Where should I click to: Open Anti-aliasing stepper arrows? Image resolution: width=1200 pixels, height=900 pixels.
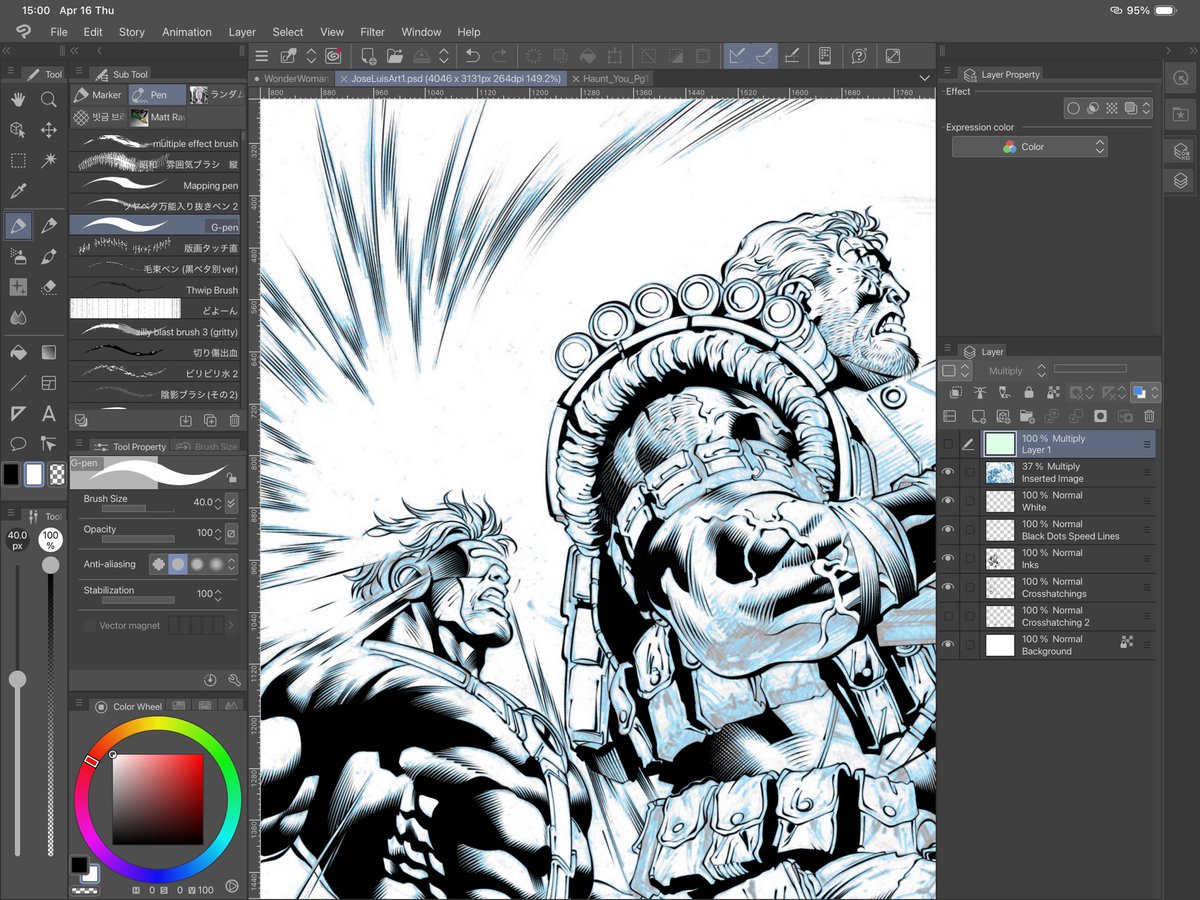pos(232,564)
